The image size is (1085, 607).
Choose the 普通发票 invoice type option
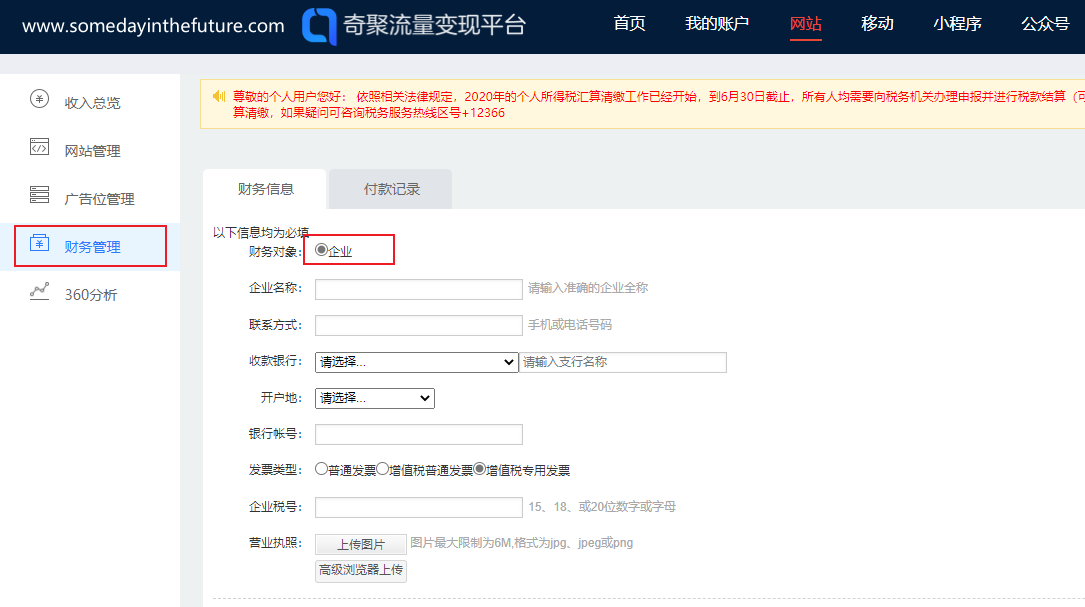(x=321, y=470)
